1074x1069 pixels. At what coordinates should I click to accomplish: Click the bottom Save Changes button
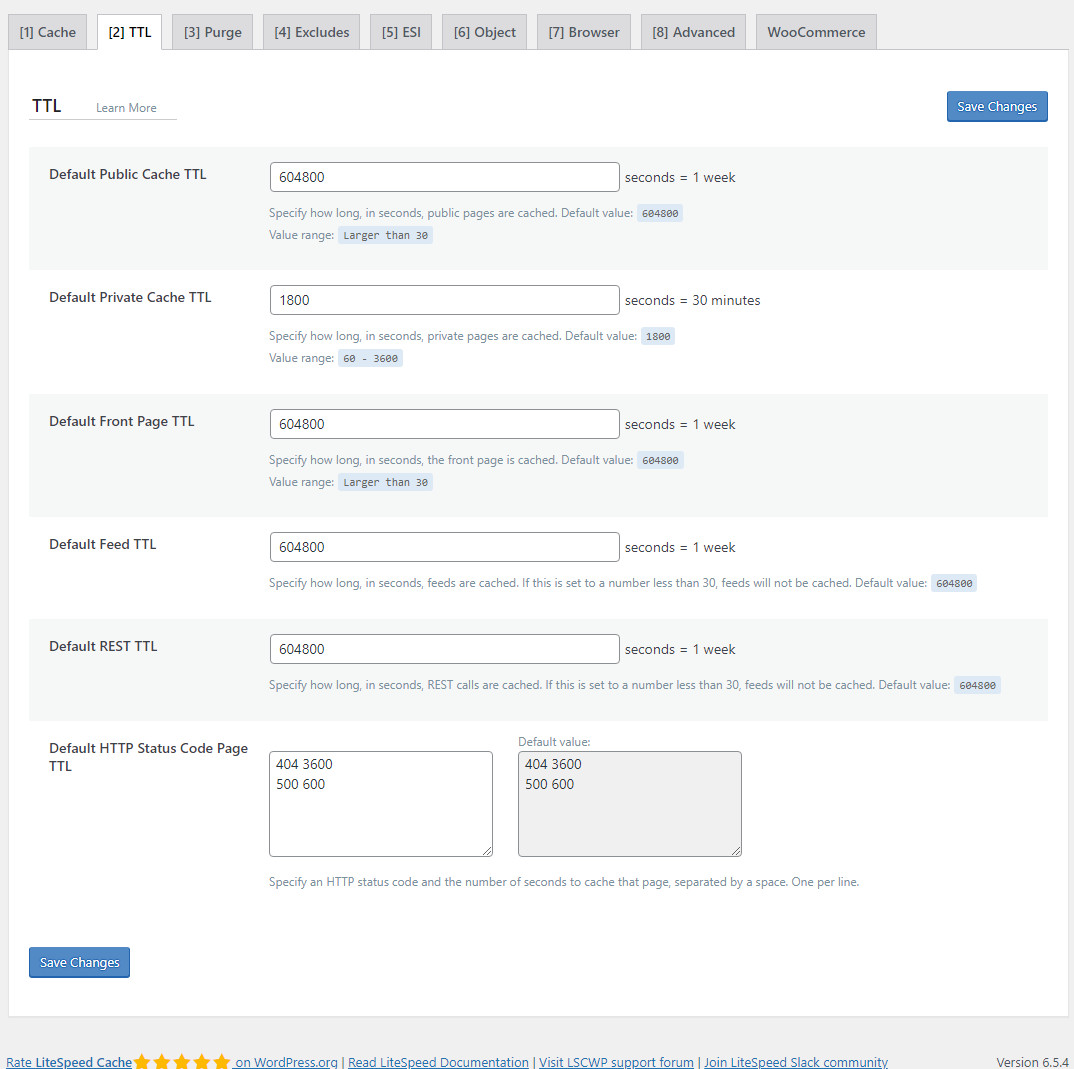(79, 962)
